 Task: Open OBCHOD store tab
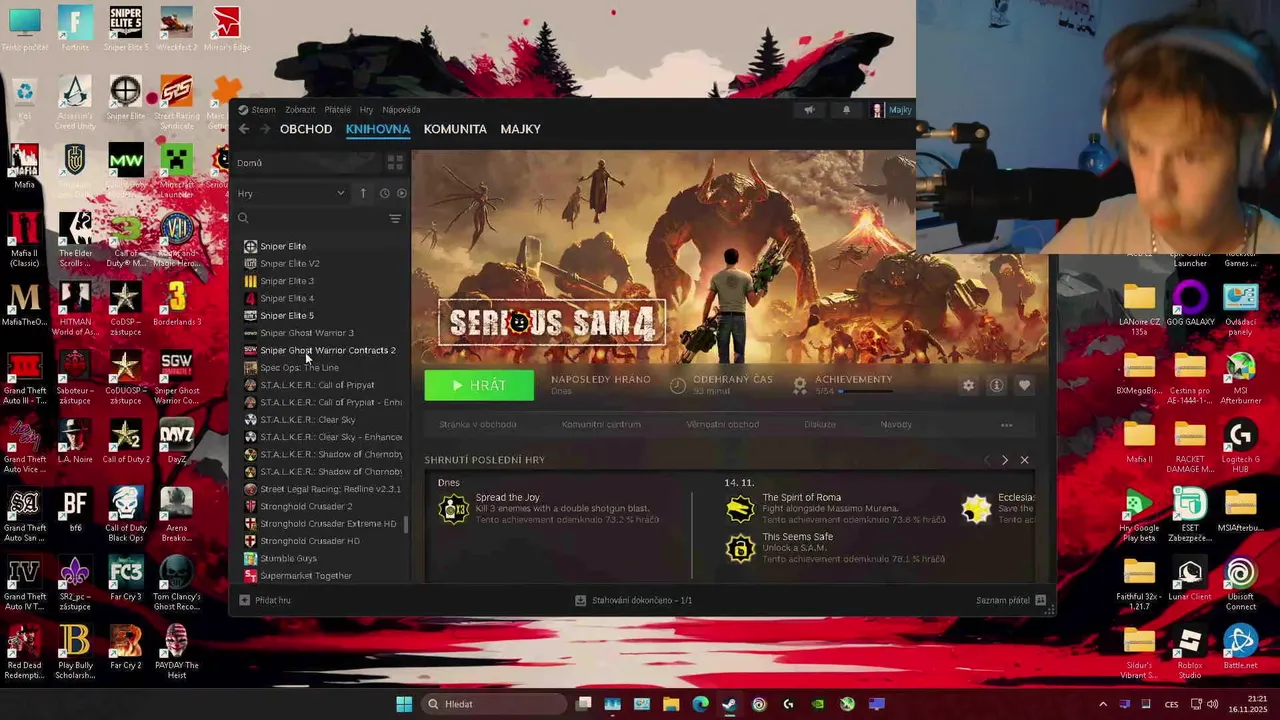click(x=306, y=129)
